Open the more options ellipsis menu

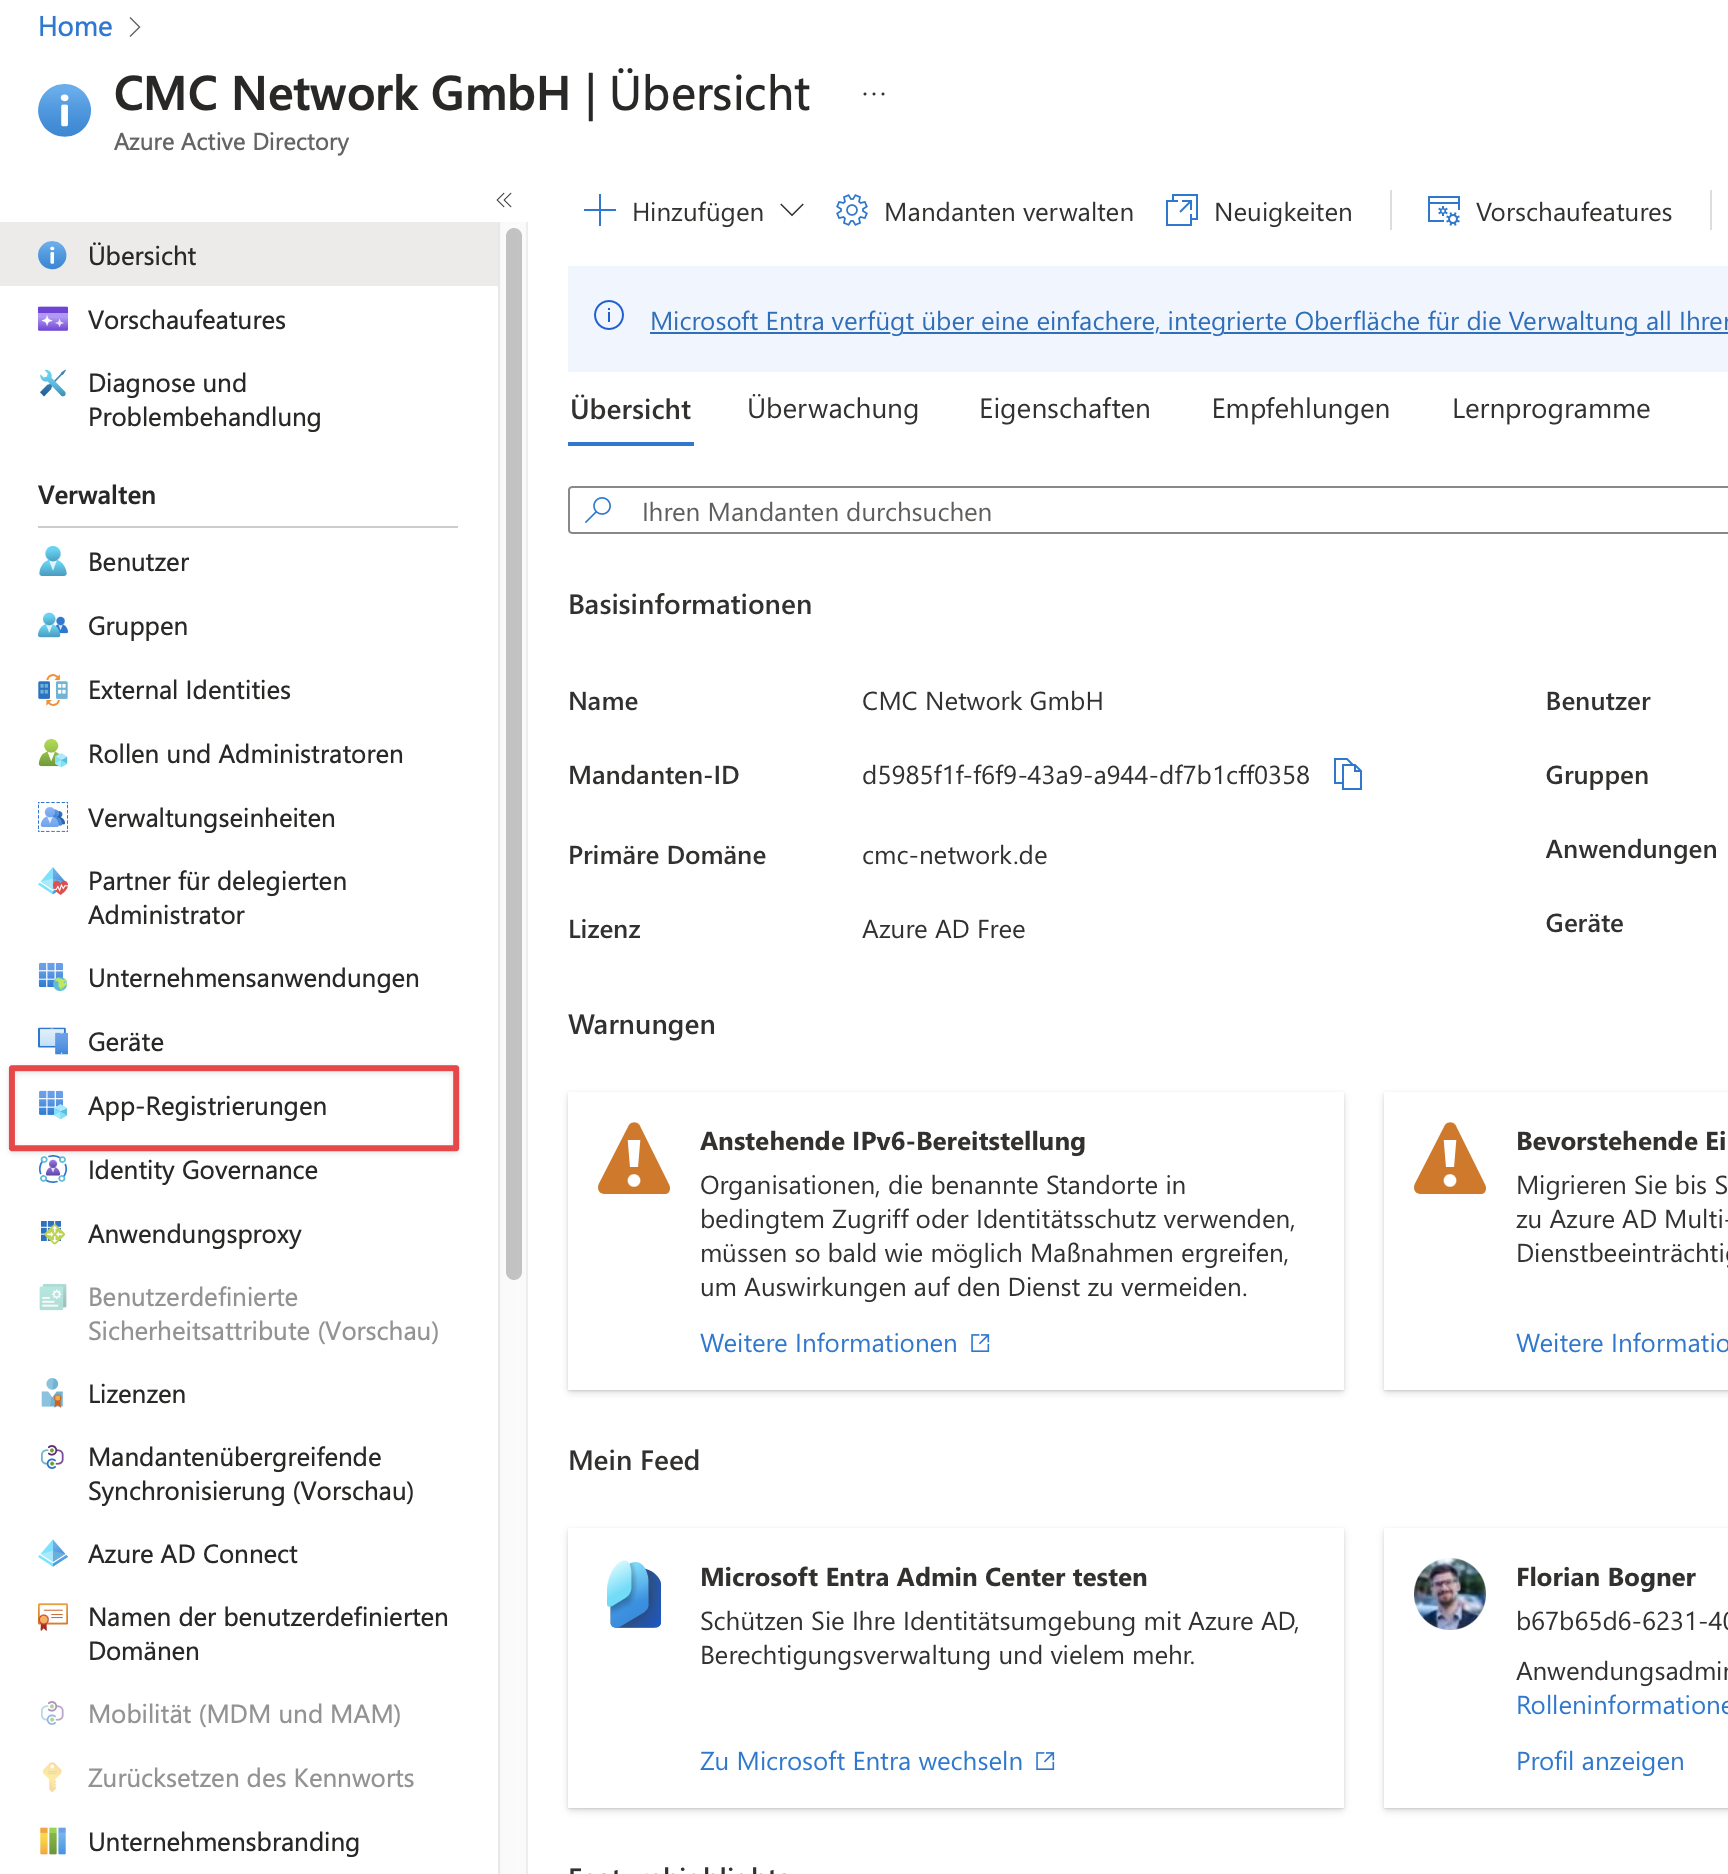873,94
